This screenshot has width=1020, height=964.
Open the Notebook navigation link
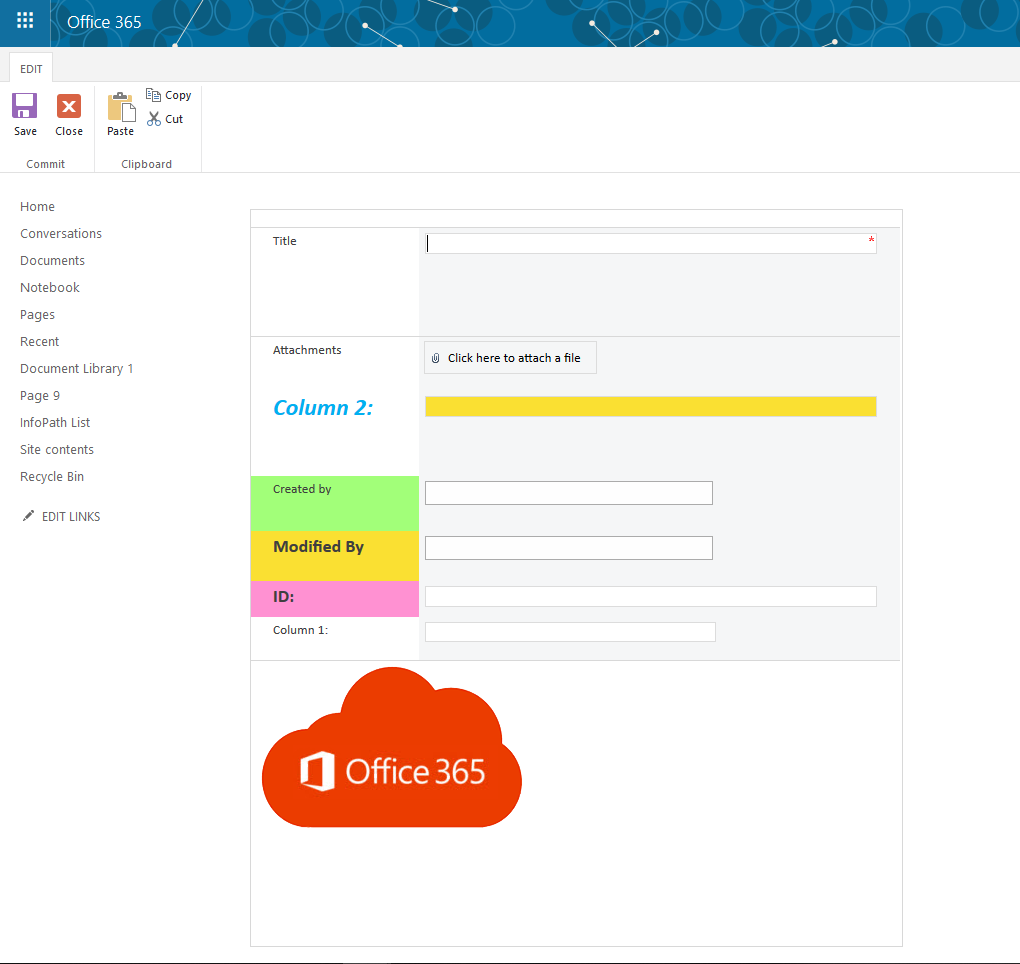50,288
